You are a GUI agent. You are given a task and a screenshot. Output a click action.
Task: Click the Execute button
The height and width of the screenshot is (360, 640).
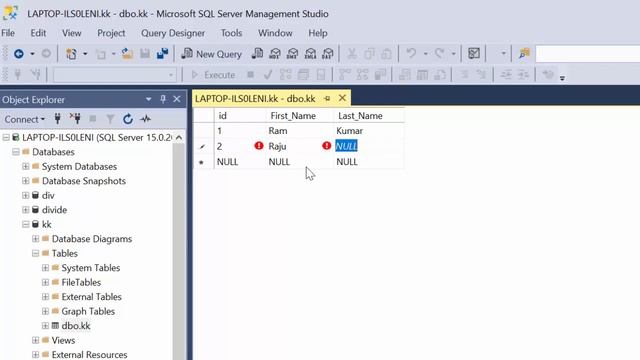pyautogui.click(x=213, y=75)
